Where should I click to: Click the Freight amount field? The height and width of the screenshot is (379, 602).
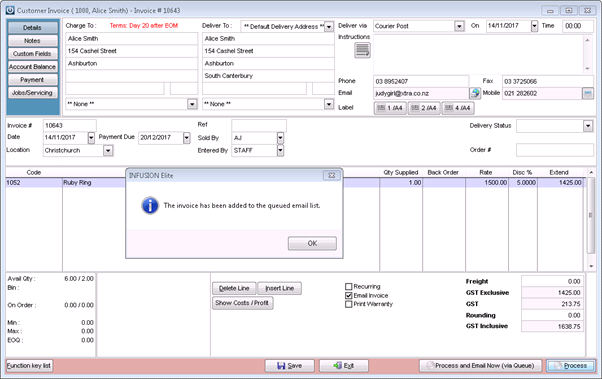552,281
